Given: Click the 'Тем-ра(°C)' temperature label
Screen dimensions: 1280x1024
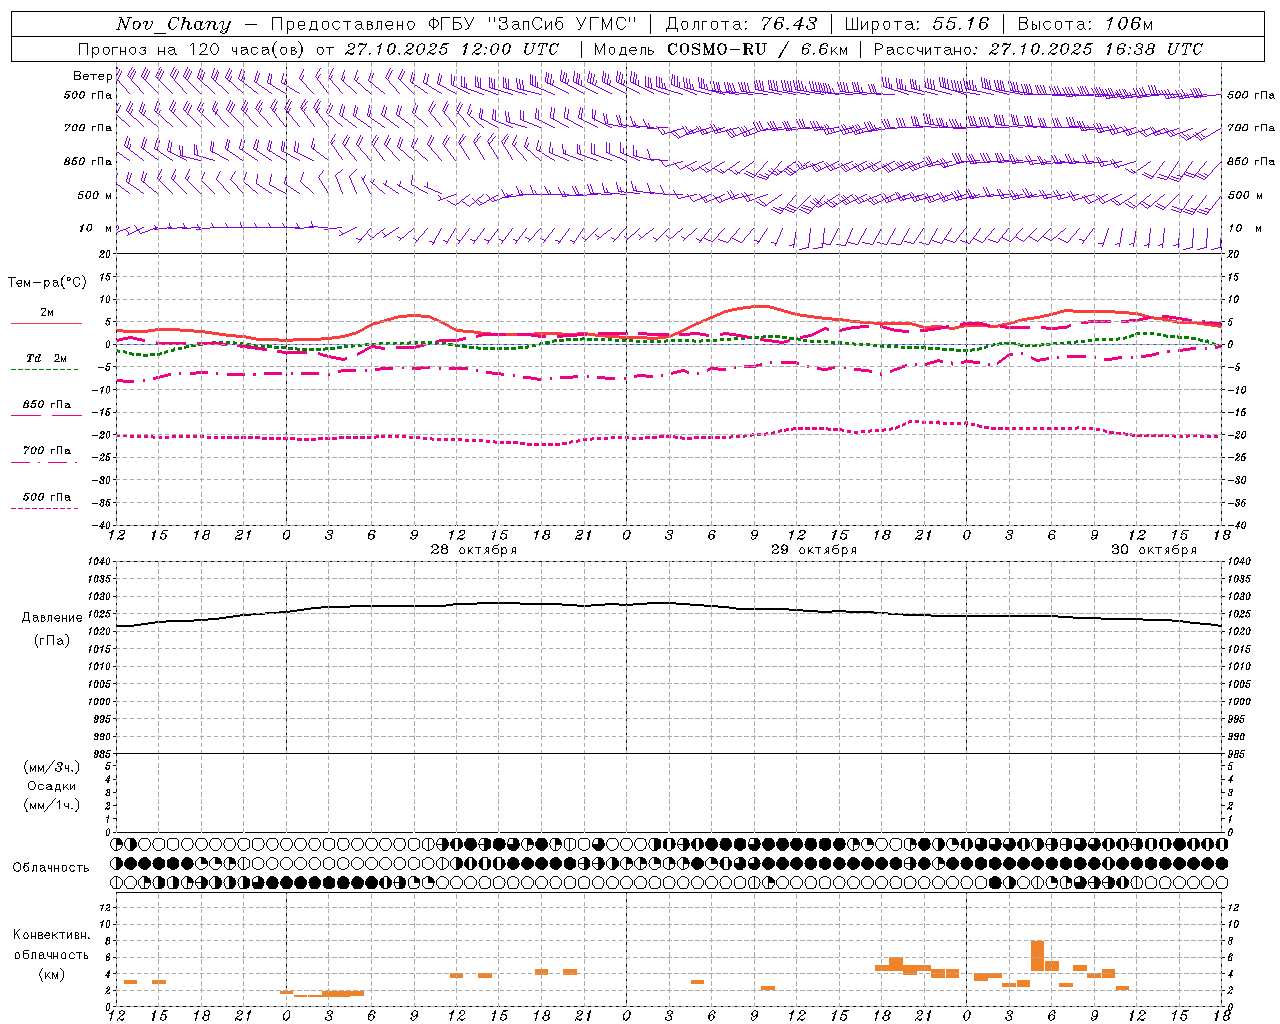Looking at the screenshot, I should 47,283.
